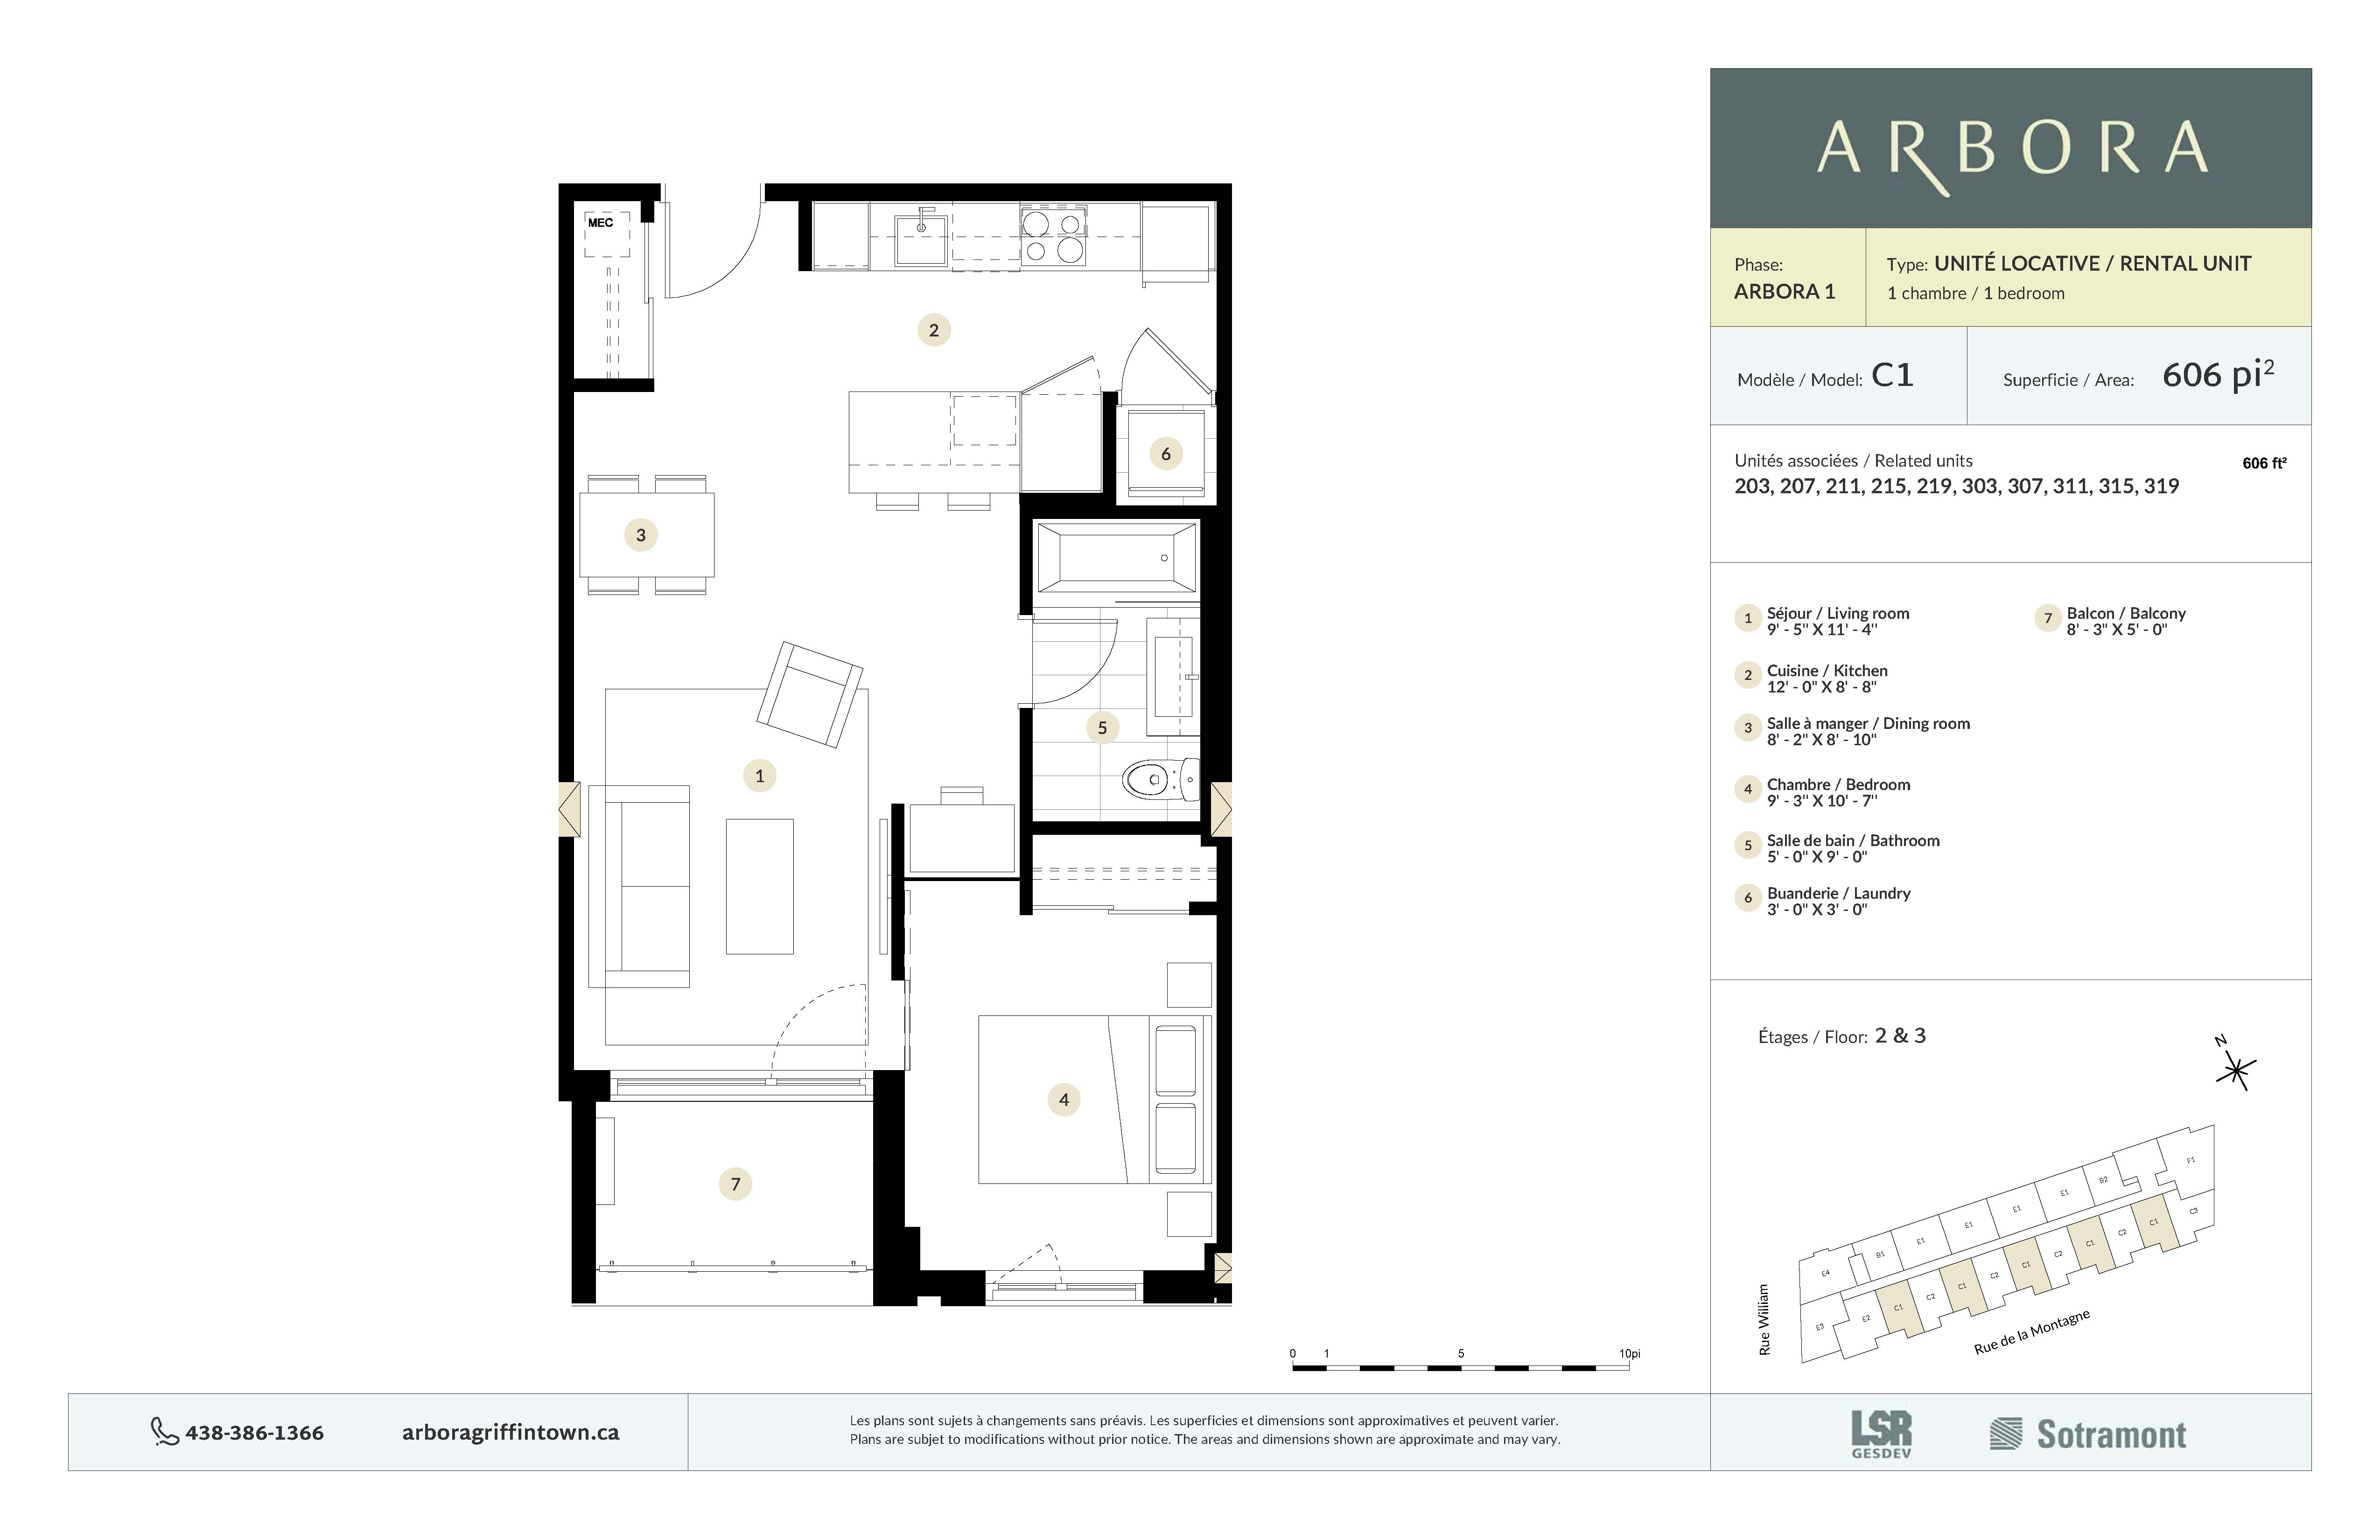Click 'Salle de bain / Bathroom' legend text
The image size is (2380, 1540).
tap(1853, 840)
